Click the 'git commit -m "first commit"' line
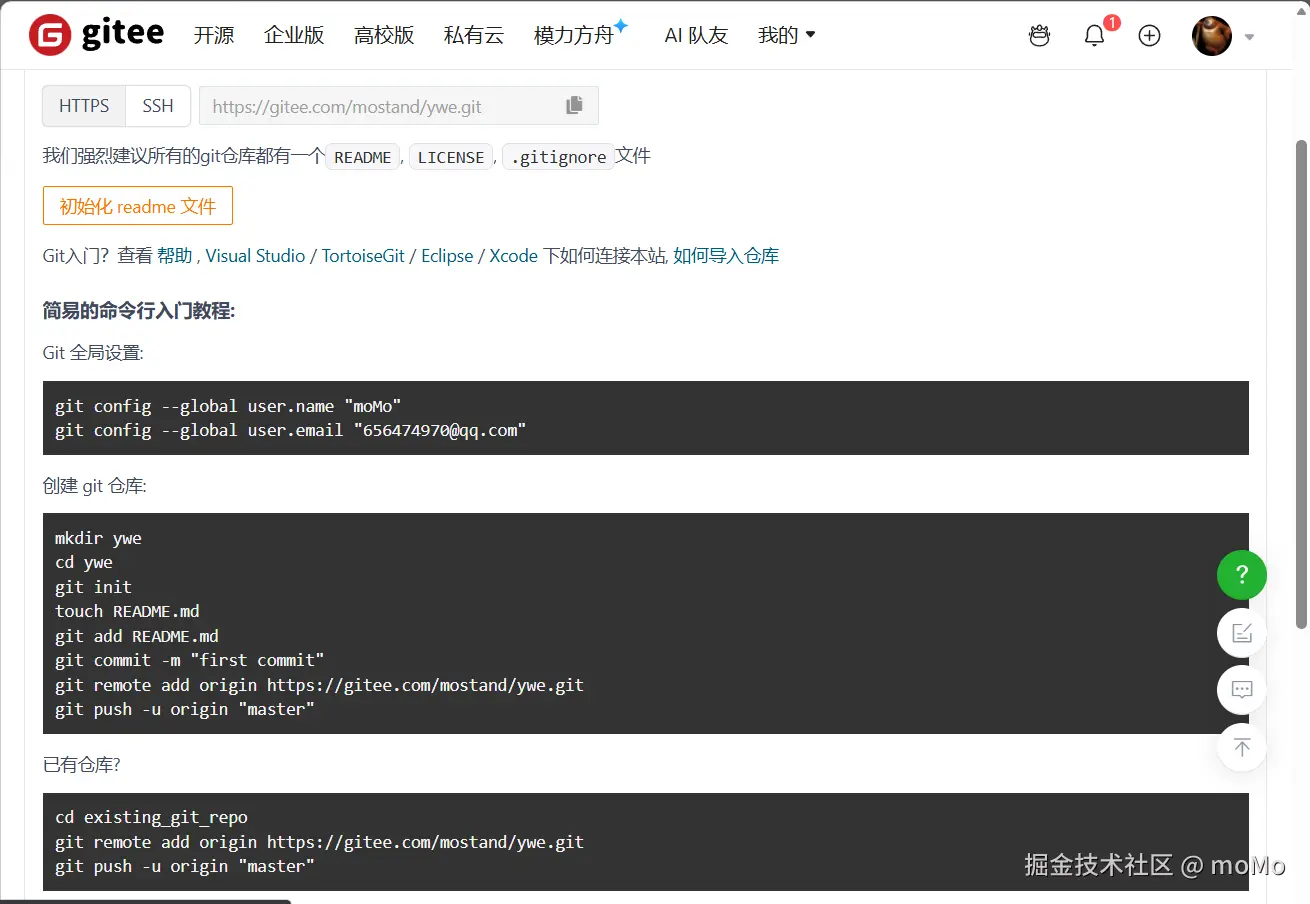Viewport: 1310px width, 904px height. (x=190, y=660)
